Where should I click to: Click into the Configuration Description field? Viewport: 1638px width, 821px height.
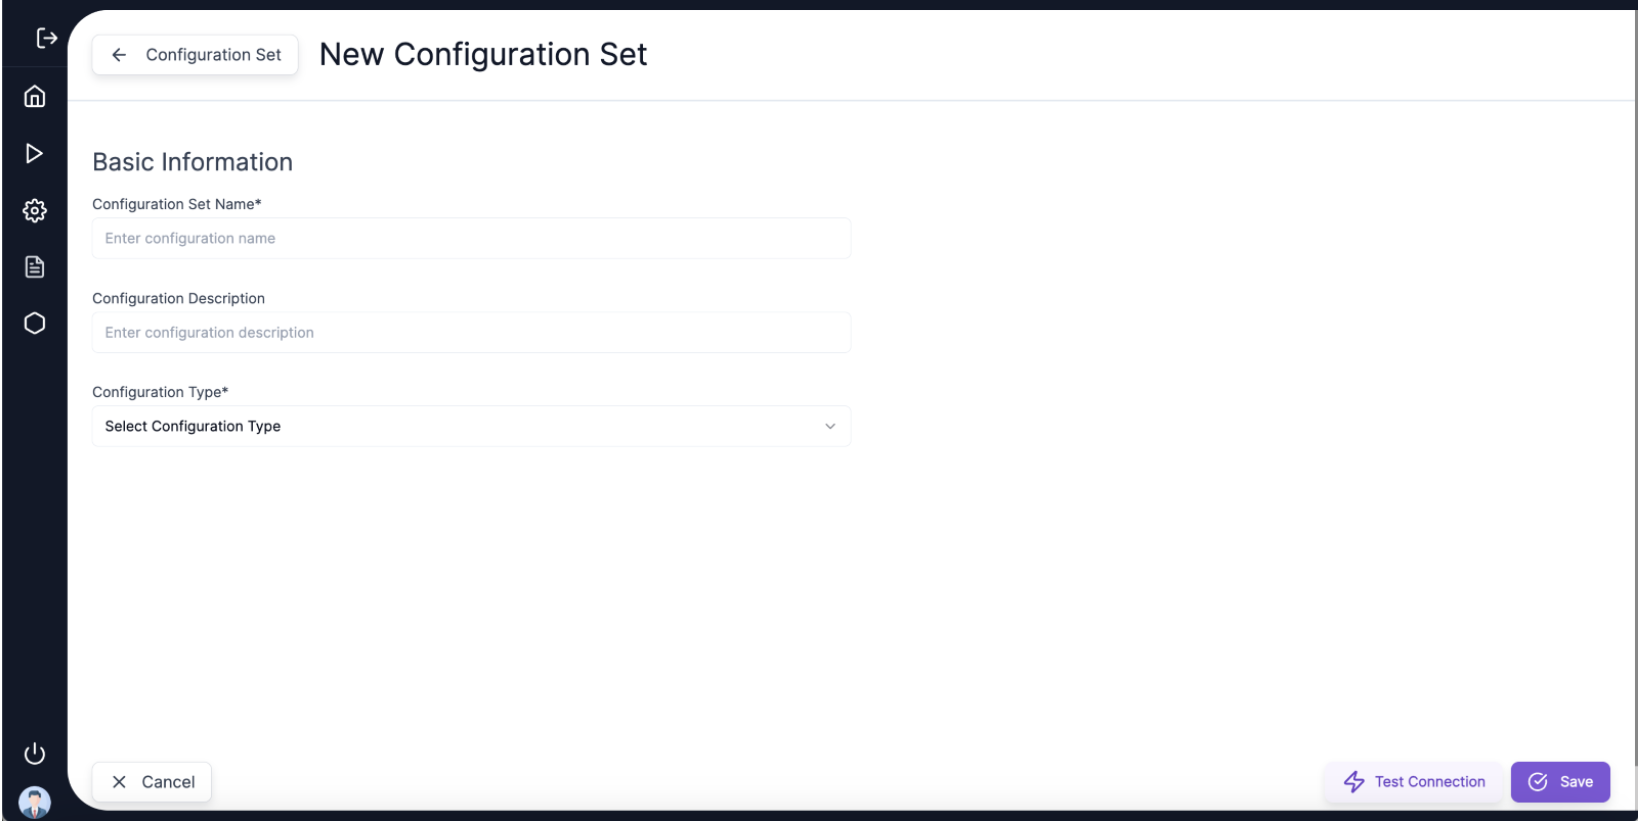tap(470, 332)
